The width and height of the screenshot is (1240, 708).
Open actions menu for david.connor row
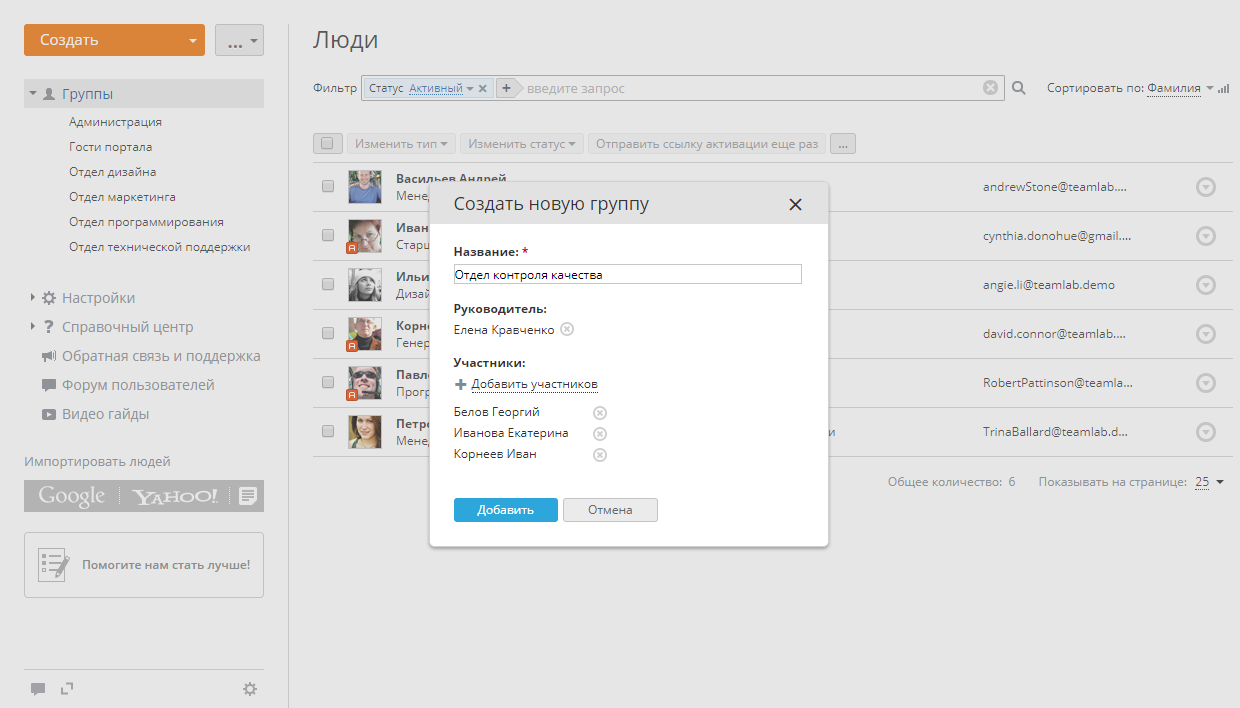(x=1206, y=334)
